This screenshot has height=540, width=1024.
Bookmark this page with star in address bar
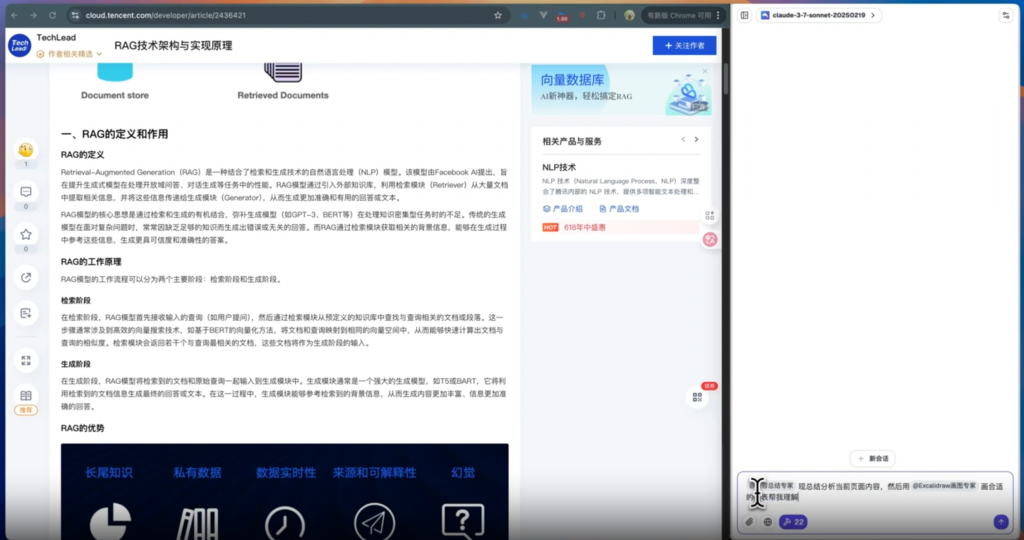[x=498, y=16]
